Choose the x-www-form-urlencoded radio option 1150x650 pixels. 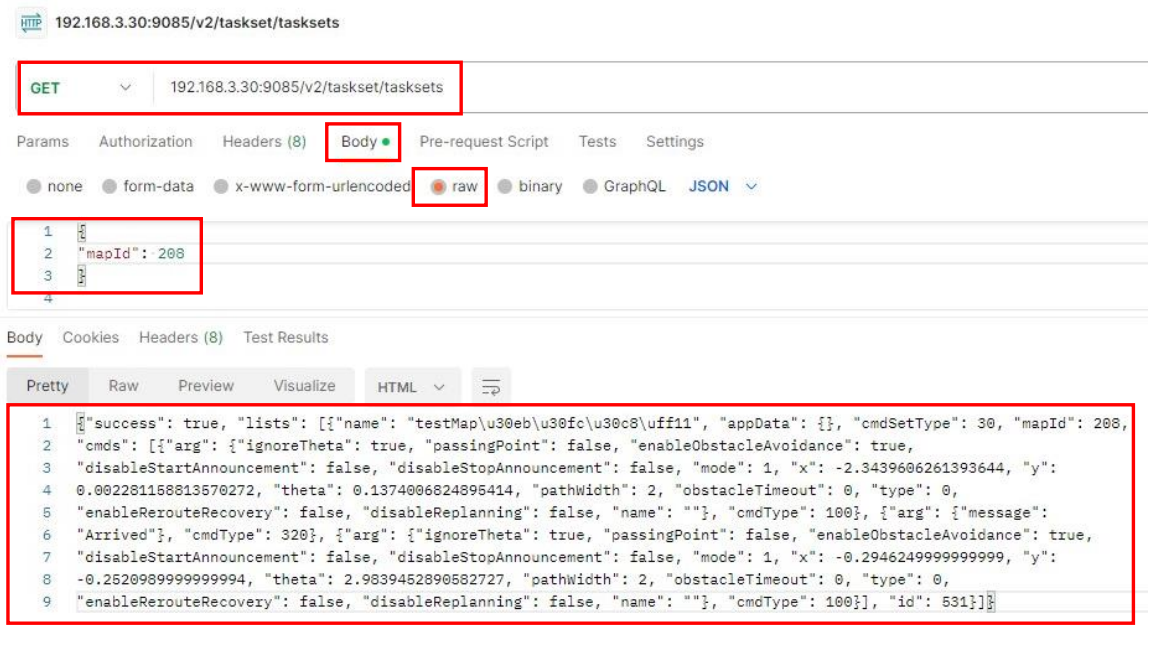pos(219,187)
